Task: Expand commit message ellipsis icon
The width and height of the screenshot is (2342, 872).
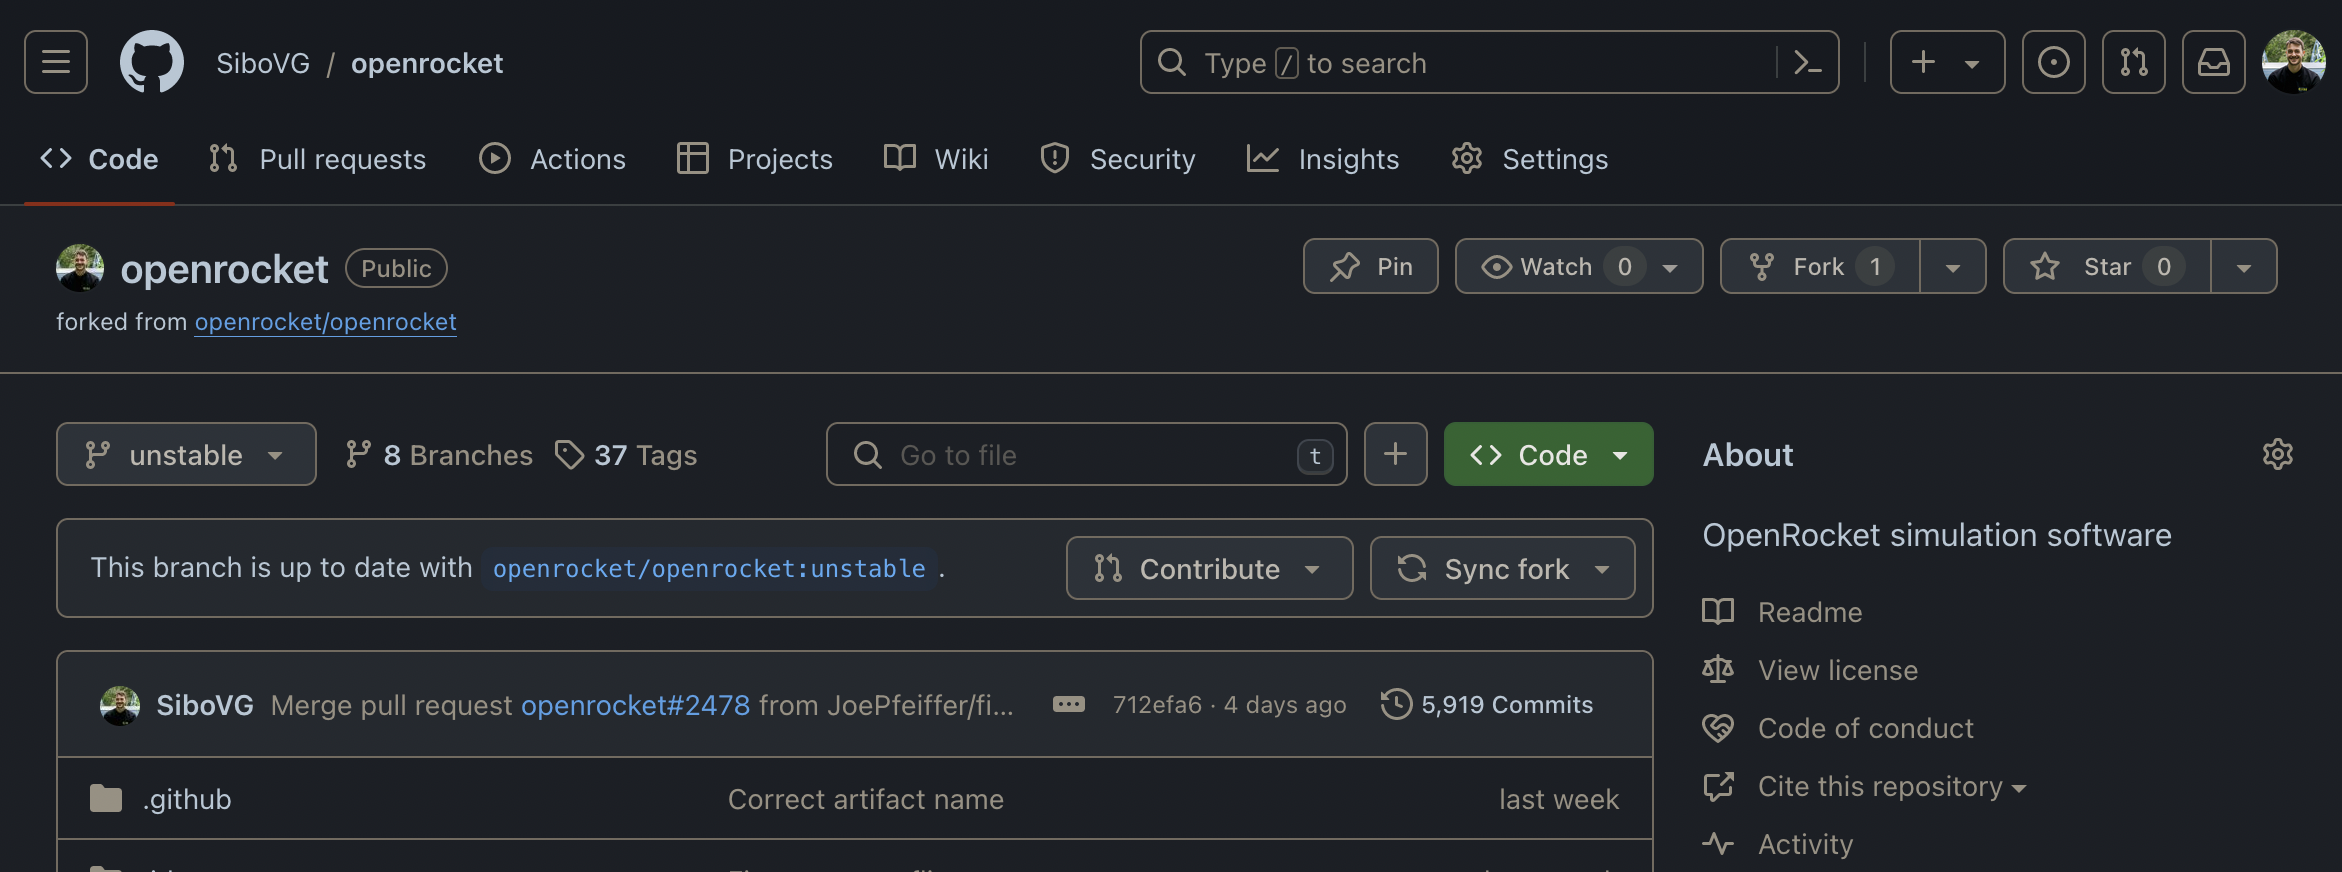Action: pos(1068,705)
